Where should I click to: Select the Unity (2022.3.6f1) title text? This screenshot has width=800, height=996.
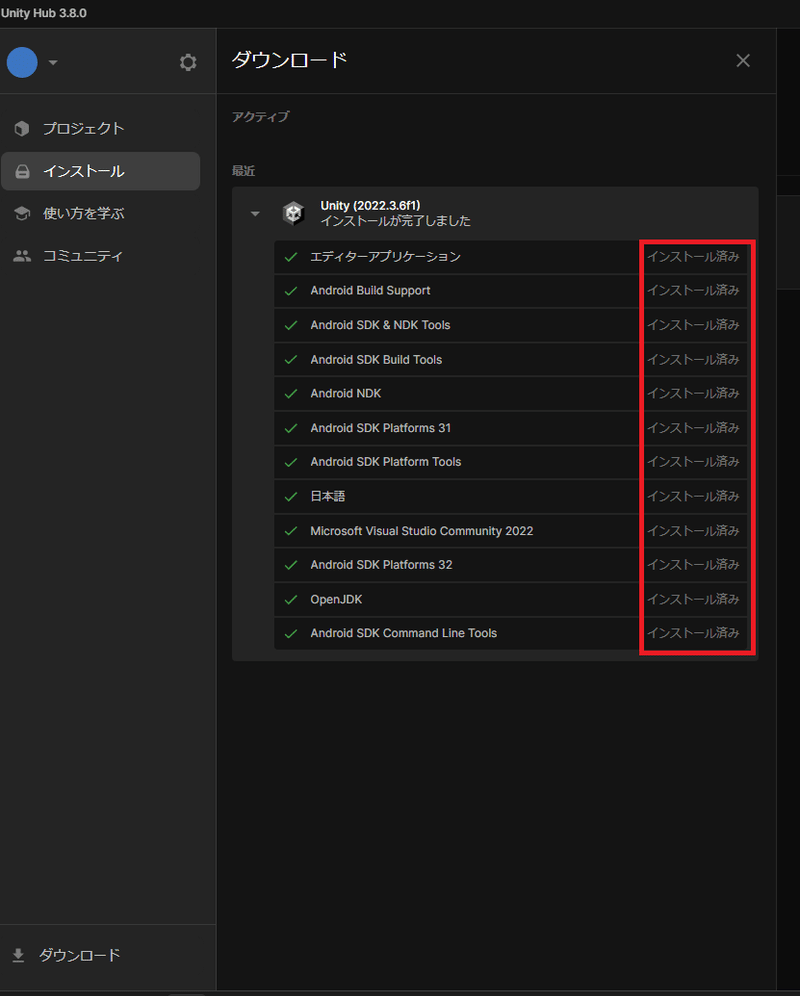(x=370, y=206)
